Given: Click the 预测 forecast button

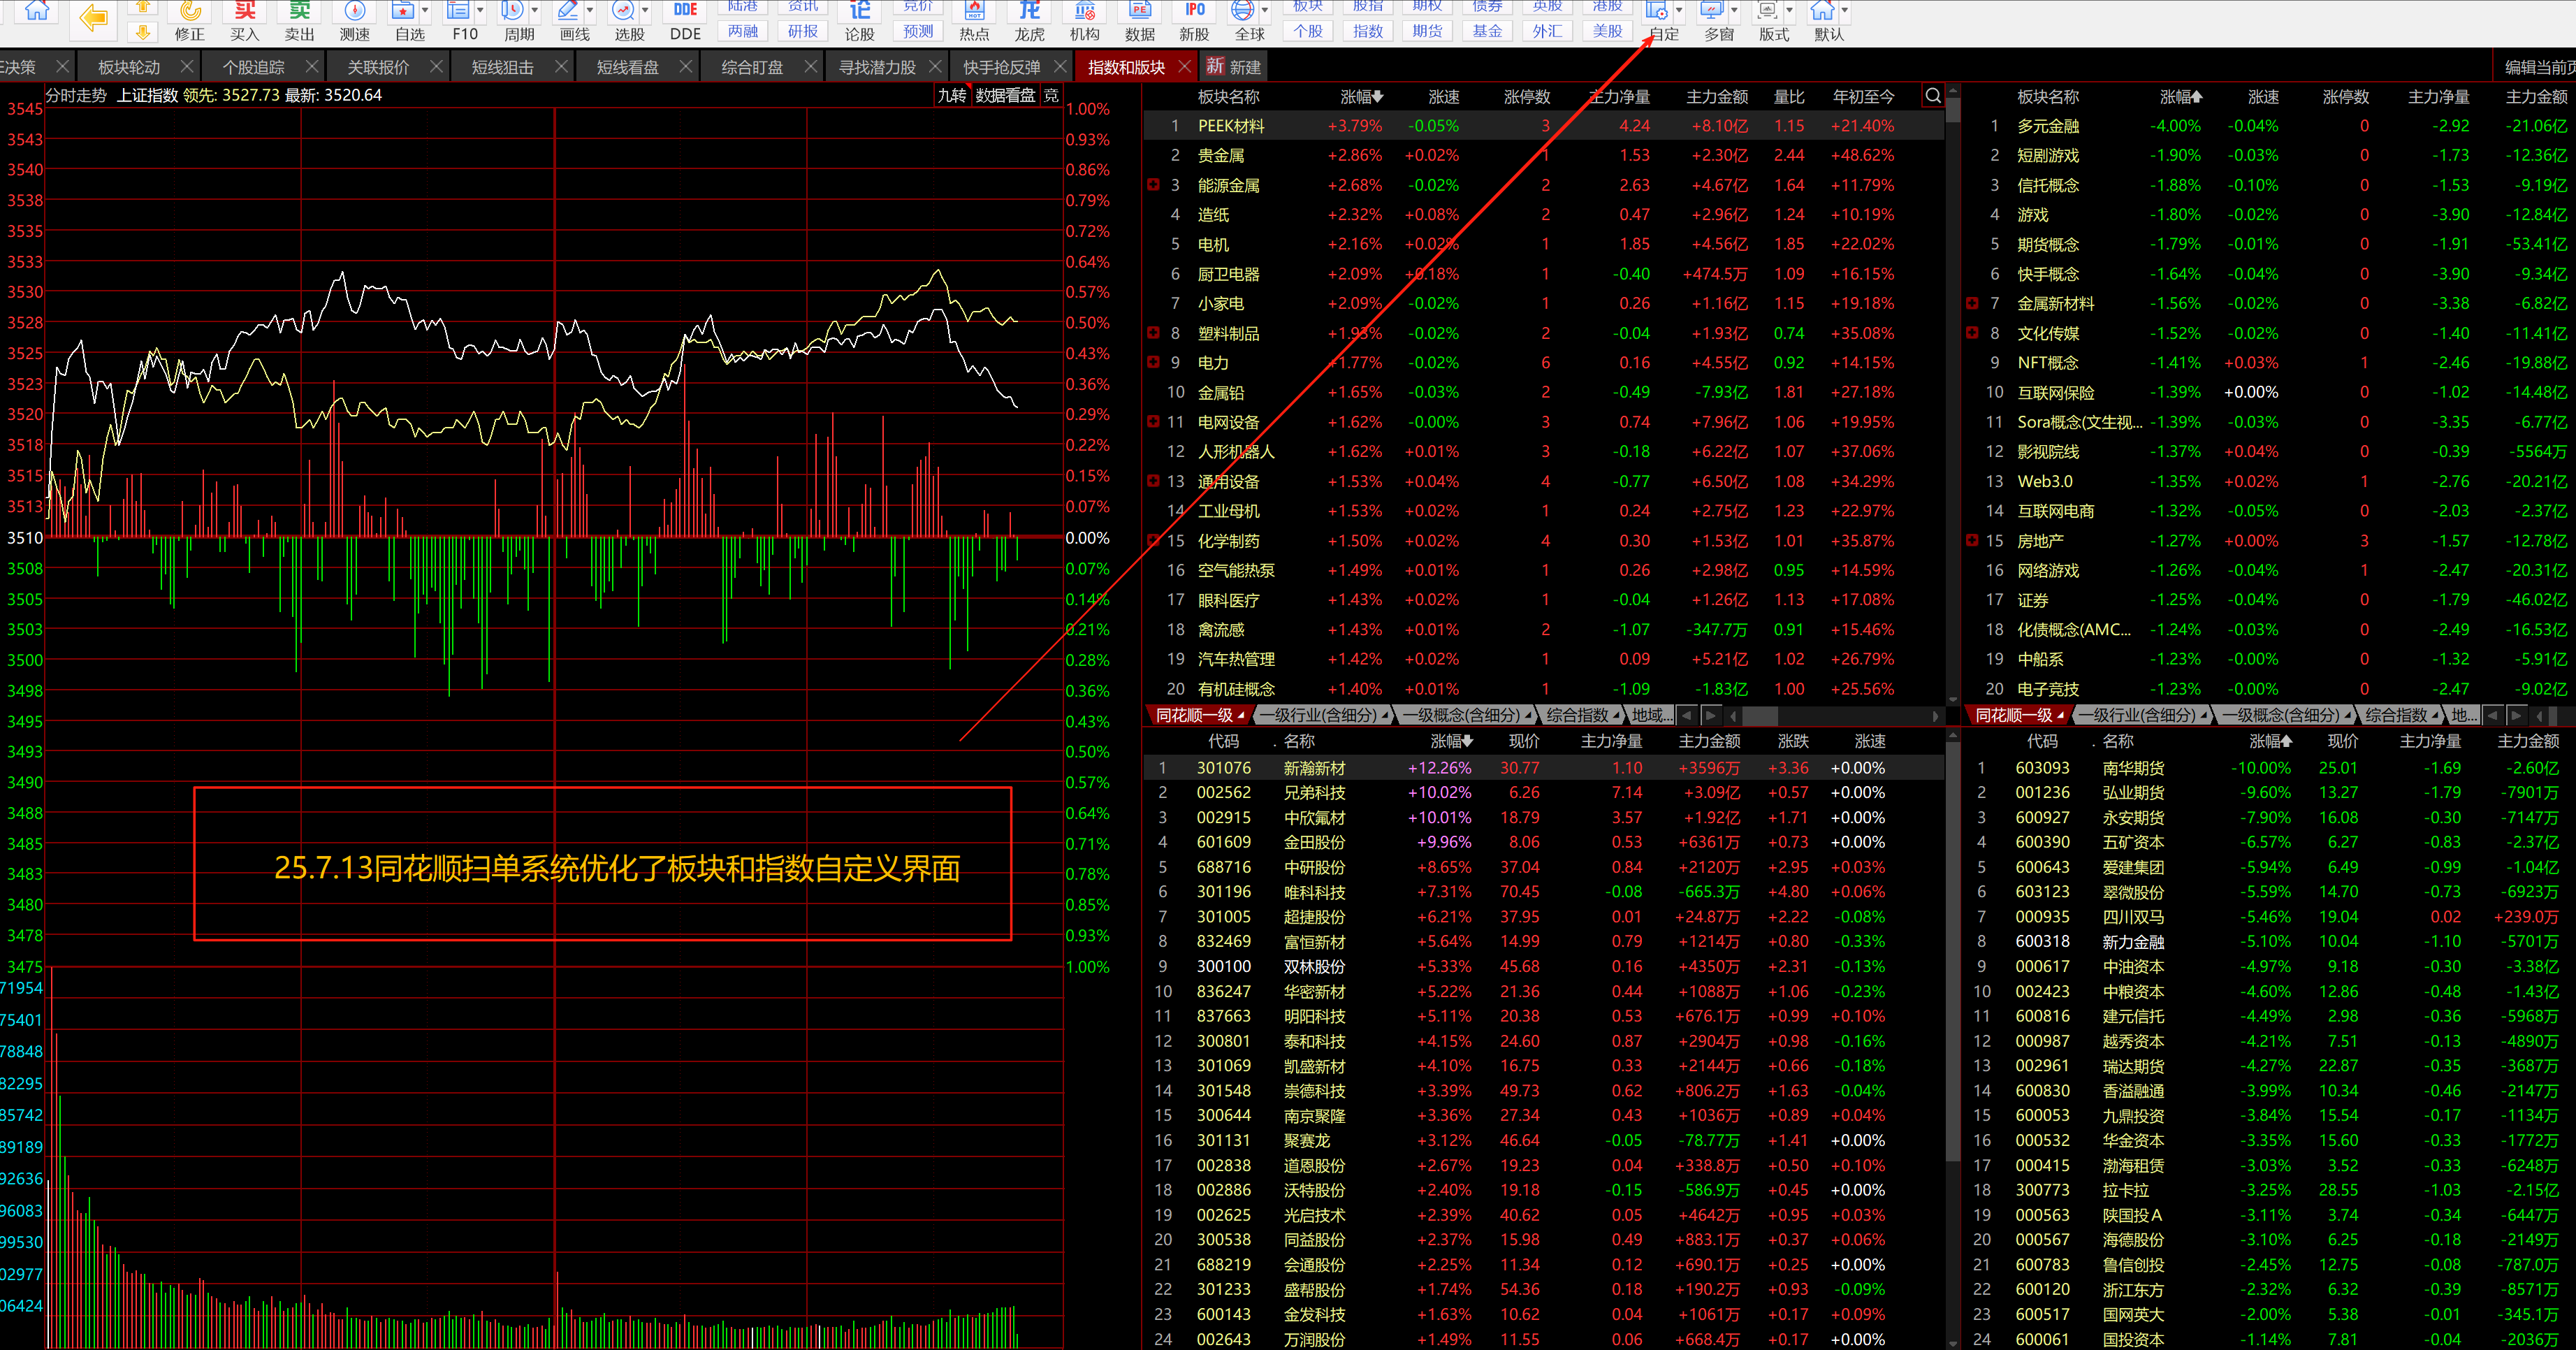Looking at the screenshot, I should (918, 31).
